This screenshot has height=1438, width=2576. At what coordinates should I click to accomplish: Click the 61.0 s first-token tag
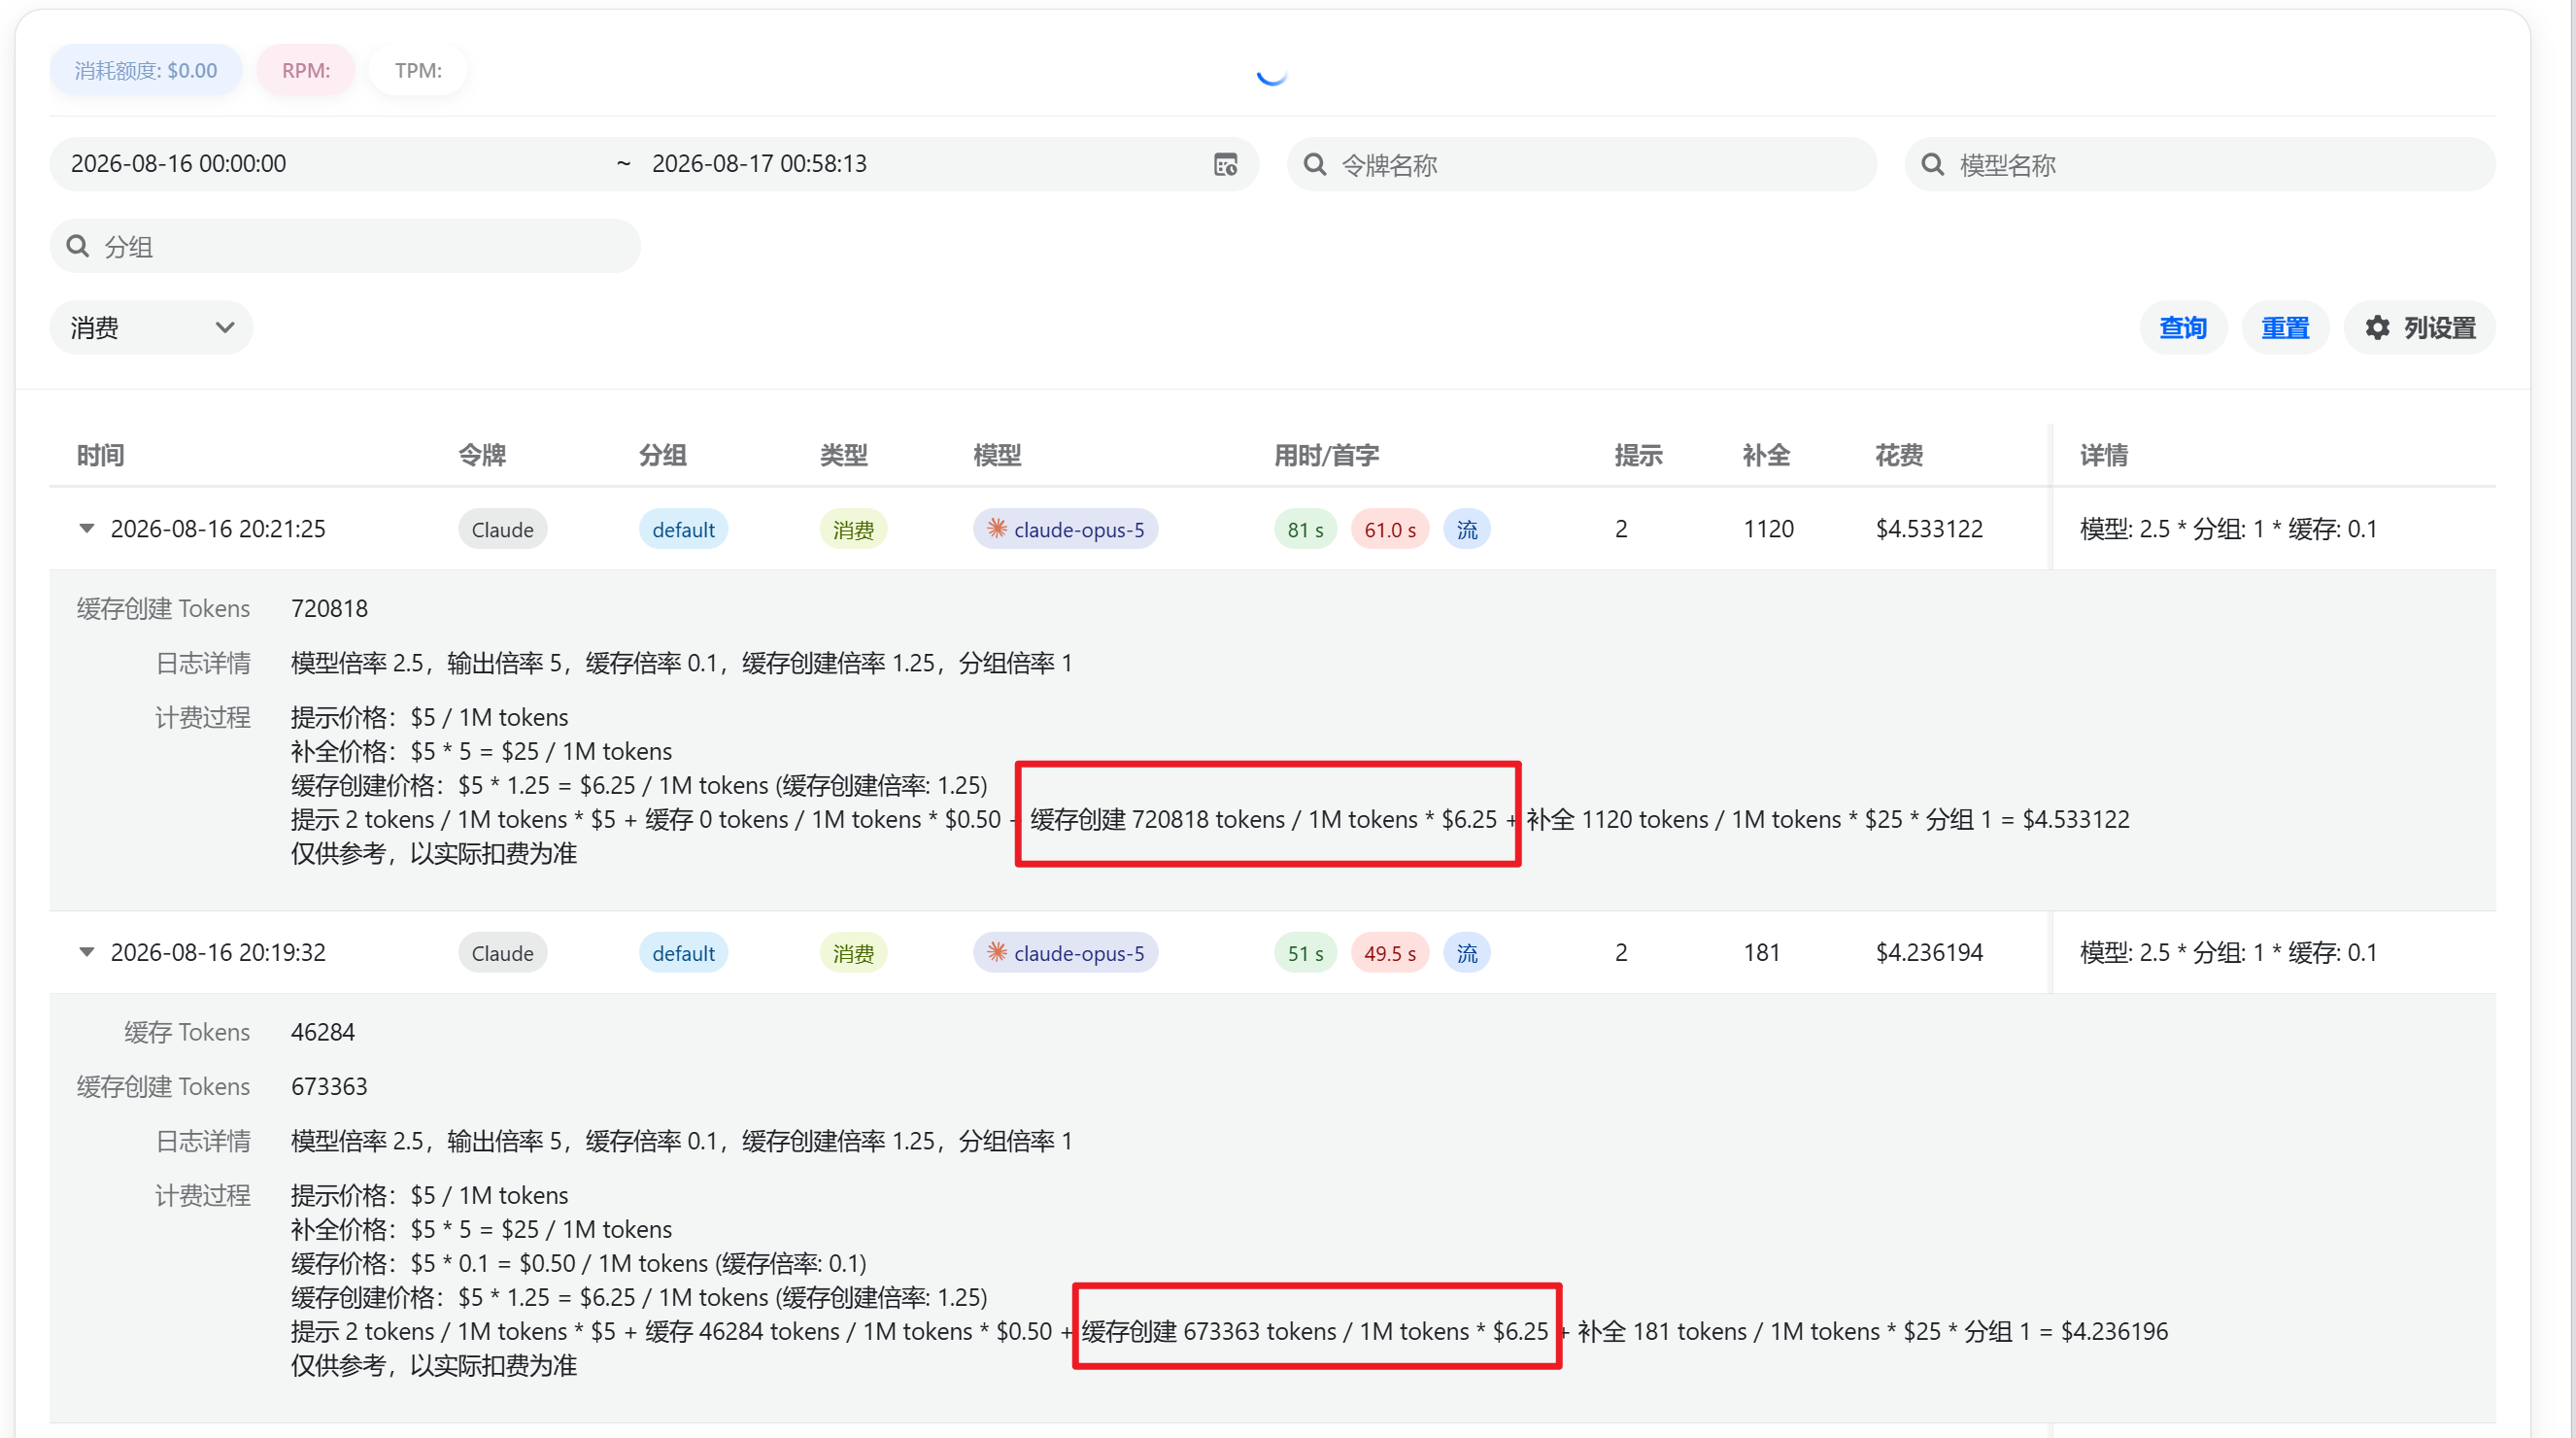point(1390,529)
